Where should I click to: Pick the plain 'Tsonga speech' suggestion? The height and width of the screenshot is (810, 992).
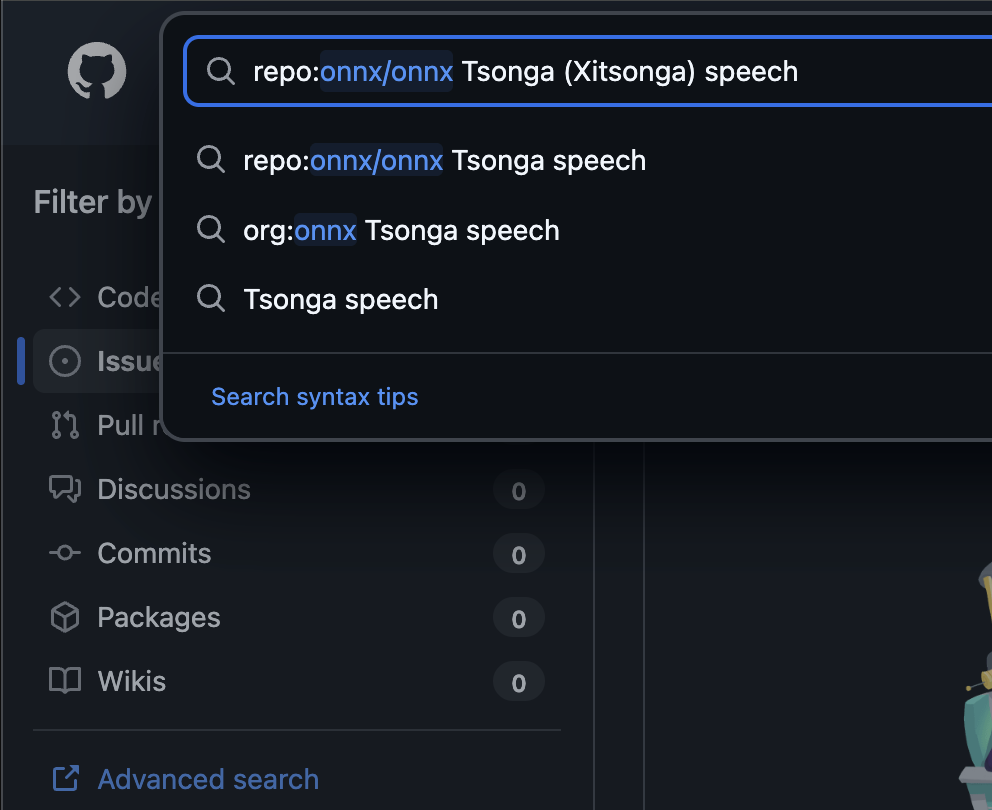coord(340,300)
